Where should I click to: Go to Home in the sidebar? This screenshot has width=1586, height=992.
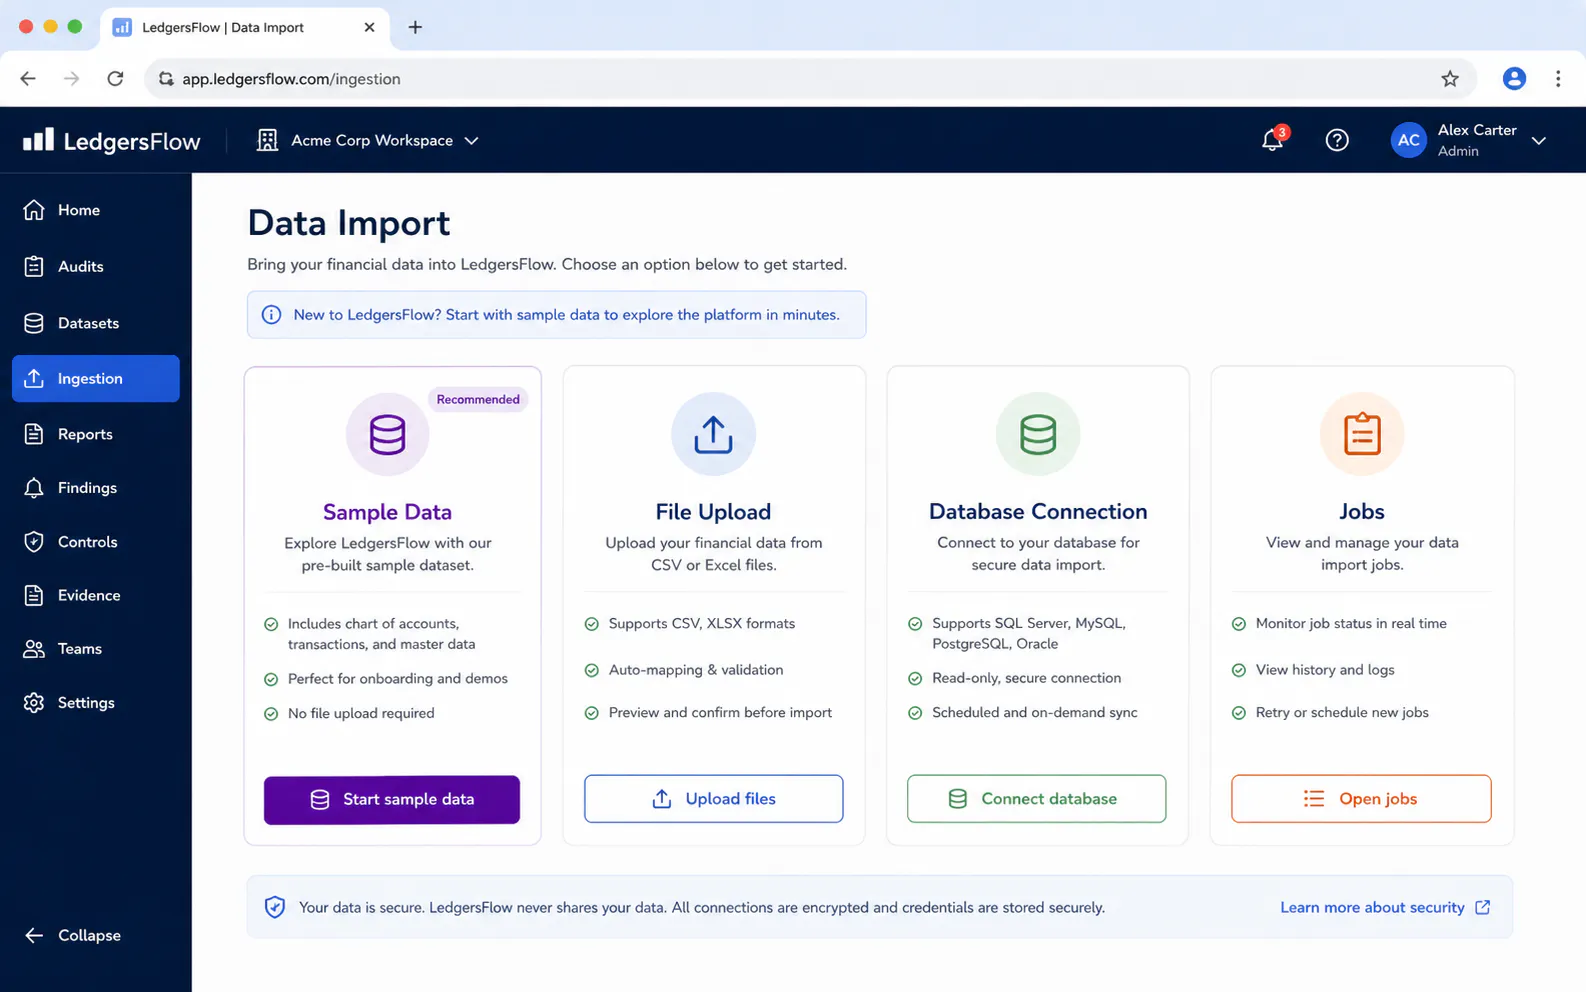96,210
